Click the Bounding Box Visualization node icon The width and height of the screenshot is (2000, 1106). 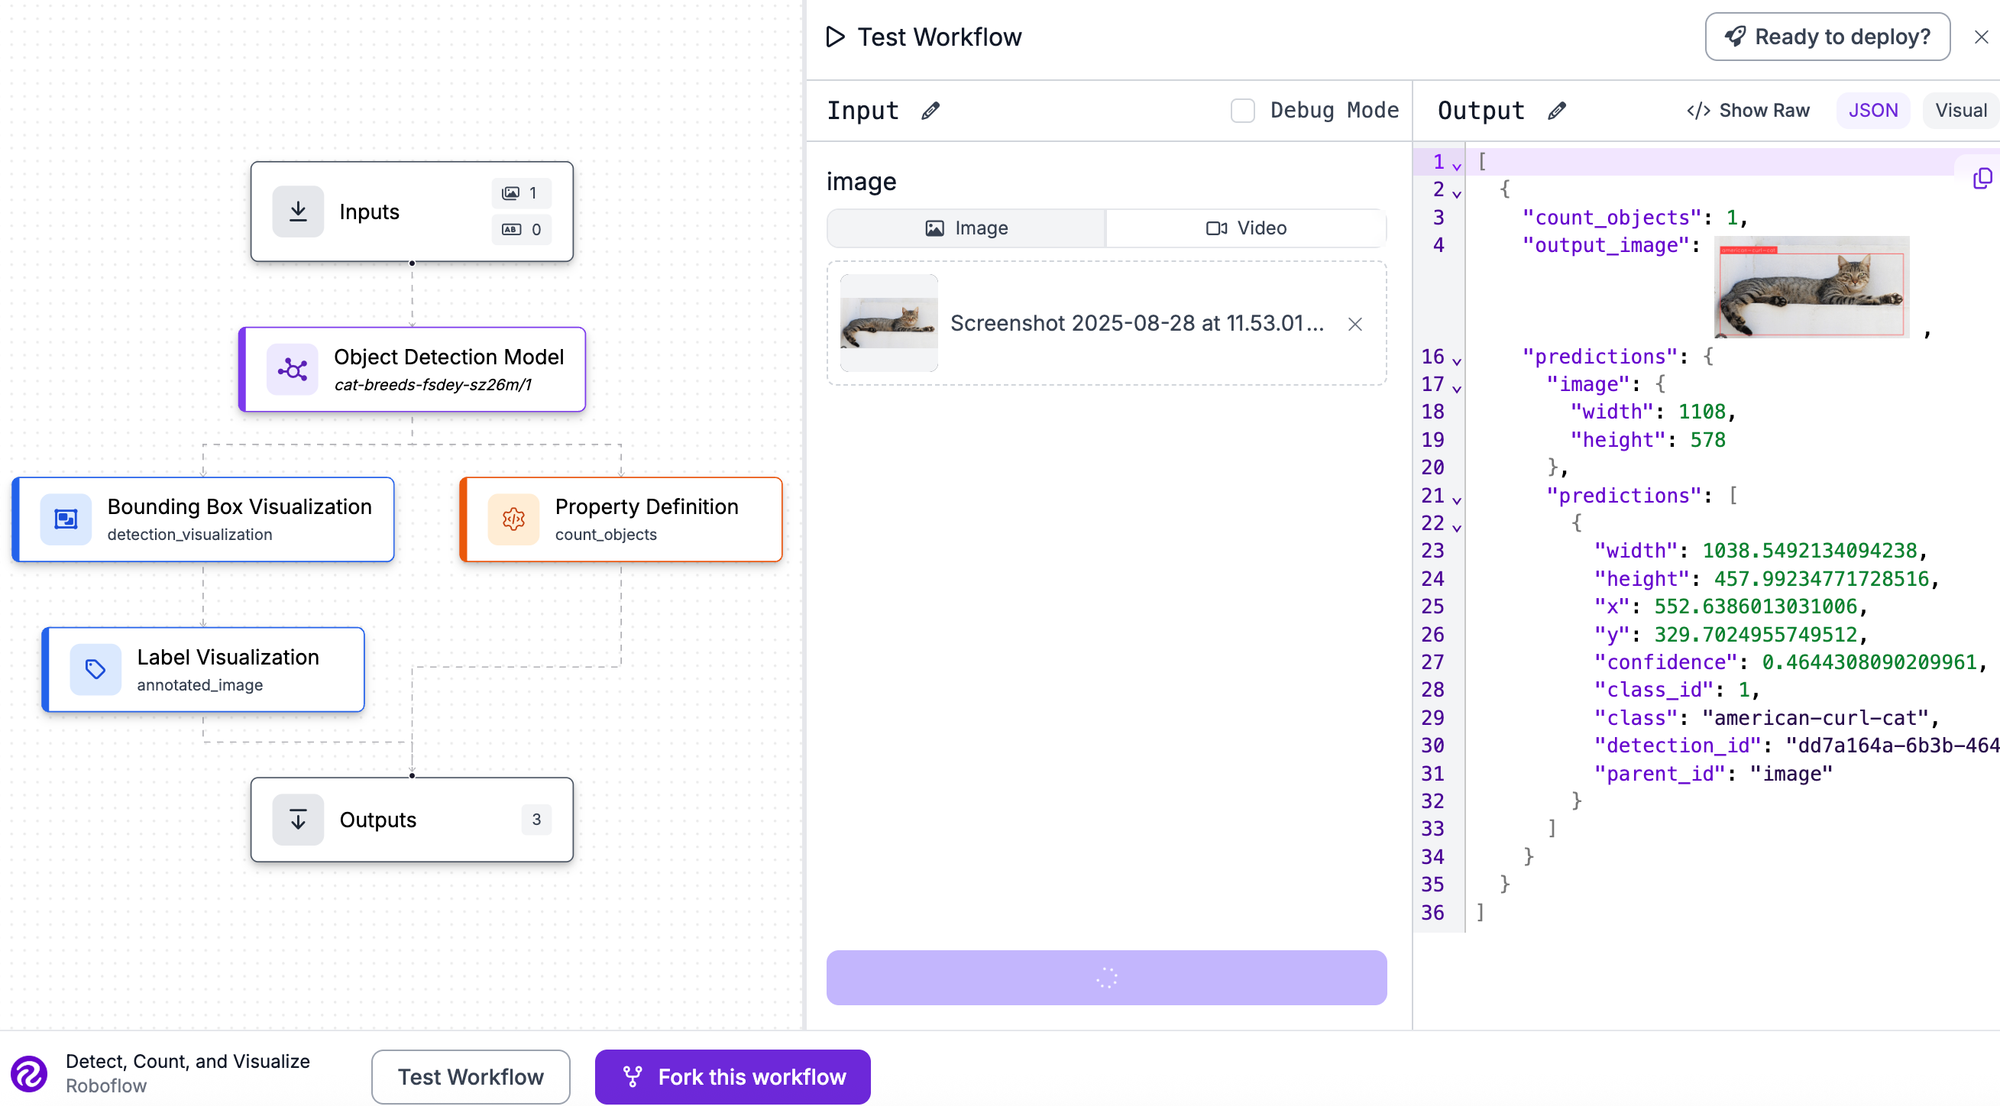coord(66,519)
